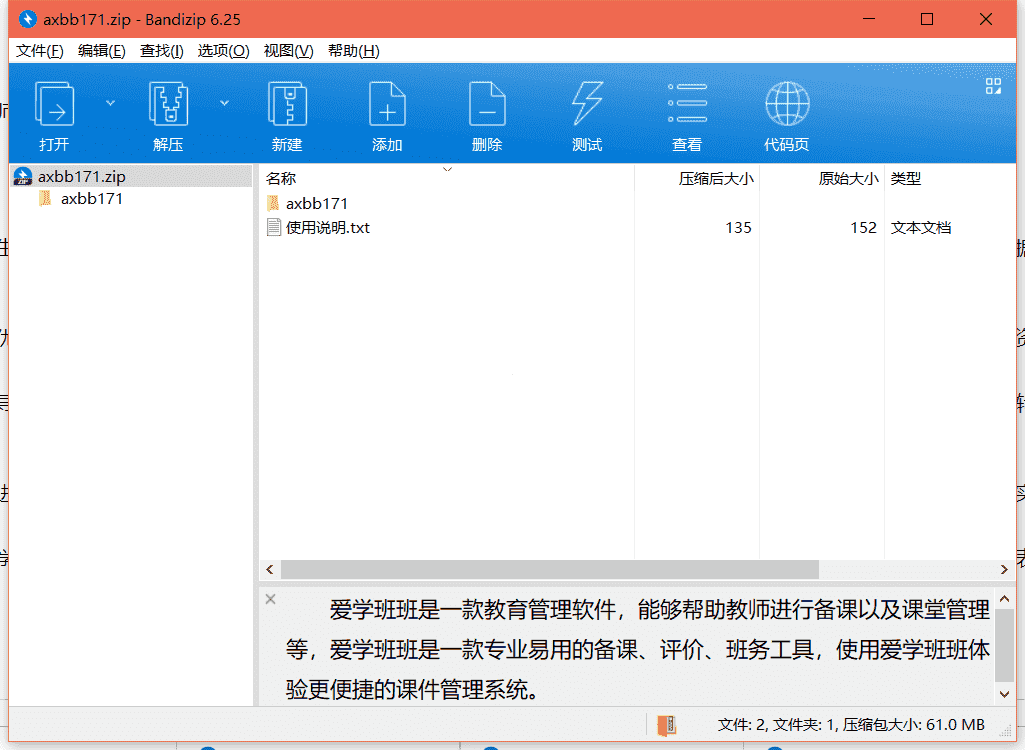Click the horizontal scrollbar thumb in file list
This screenshot has height=750, width=1025.
pos(550,570)
